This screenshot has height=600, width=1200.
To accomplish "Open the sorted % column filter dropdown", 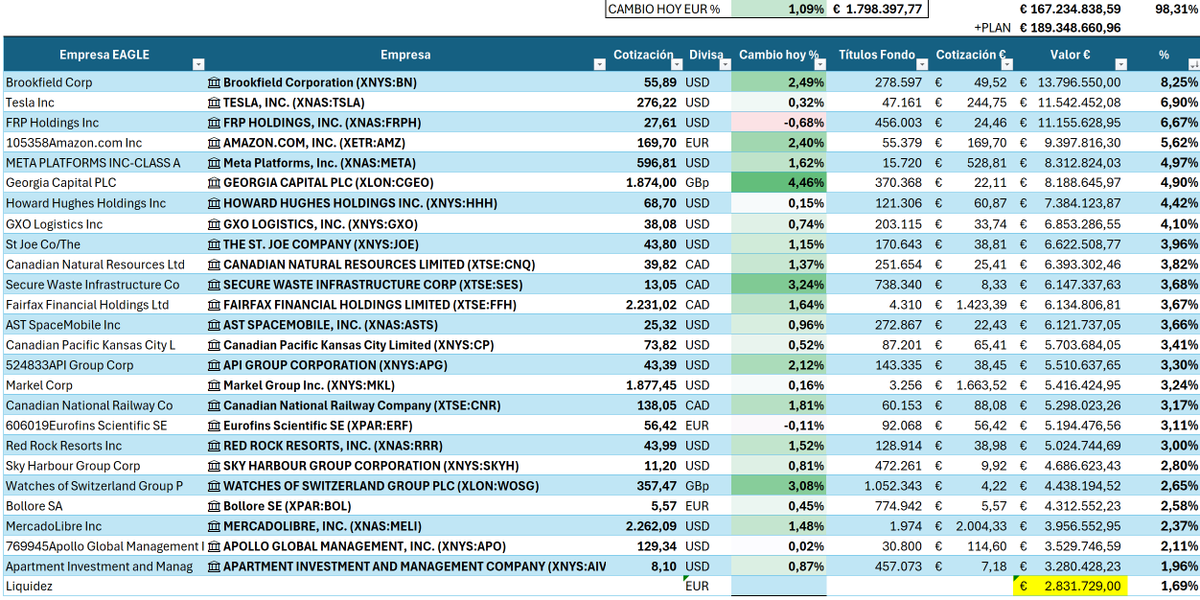I will 1192,64.
